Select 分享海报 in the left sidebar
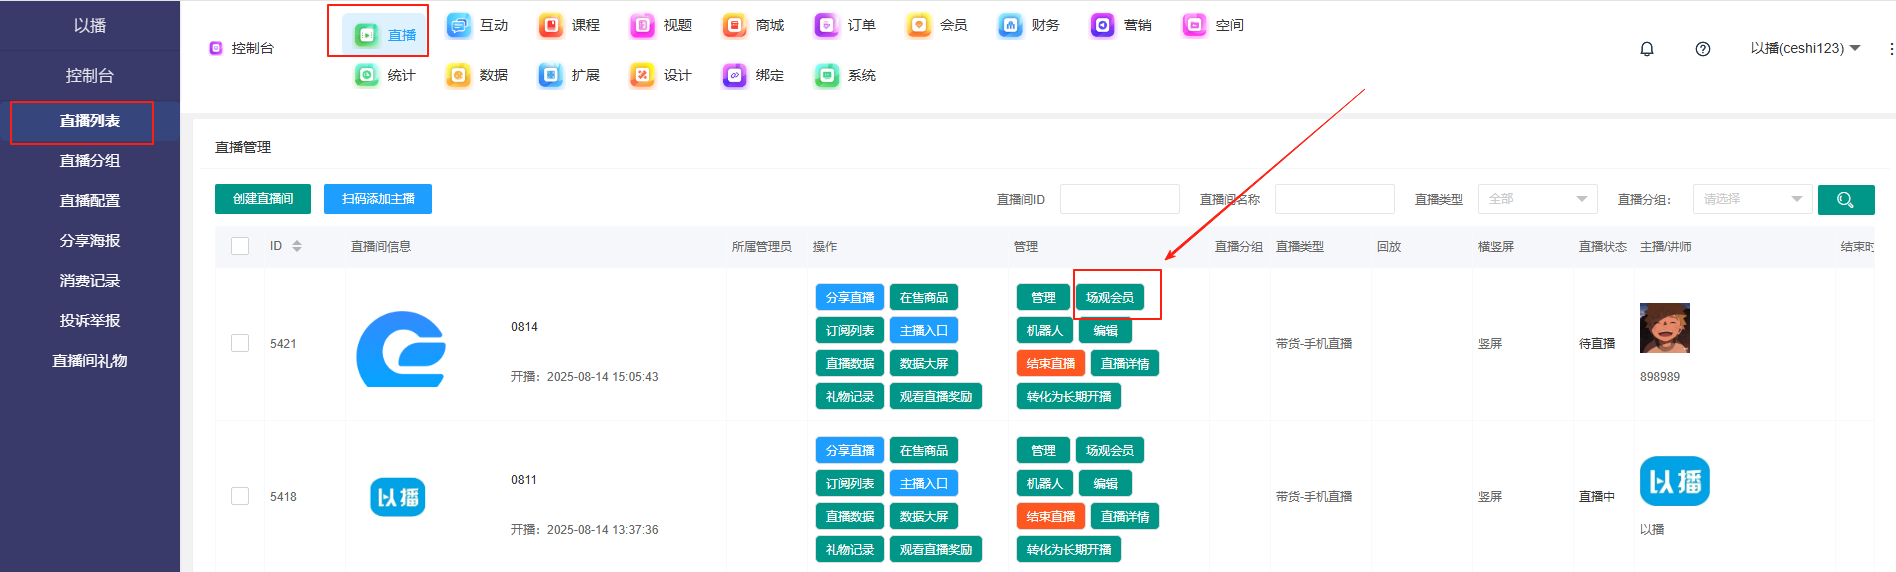The width and height of the screenshot is (1896, 572). 90,240
